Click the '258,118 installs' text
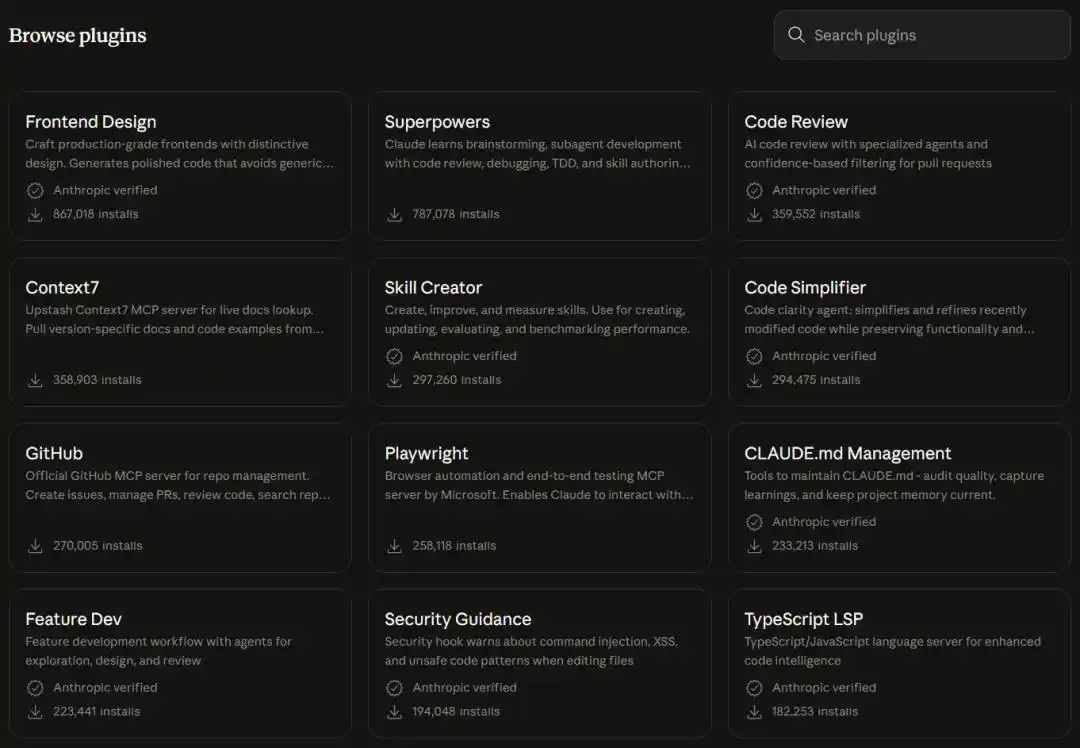 tap(454, 546)
